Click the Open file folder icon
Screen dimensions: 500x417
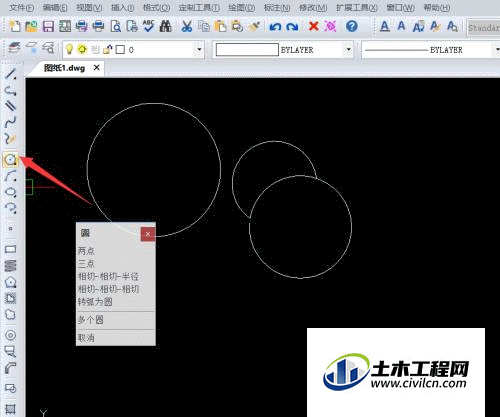pos(31,26)
